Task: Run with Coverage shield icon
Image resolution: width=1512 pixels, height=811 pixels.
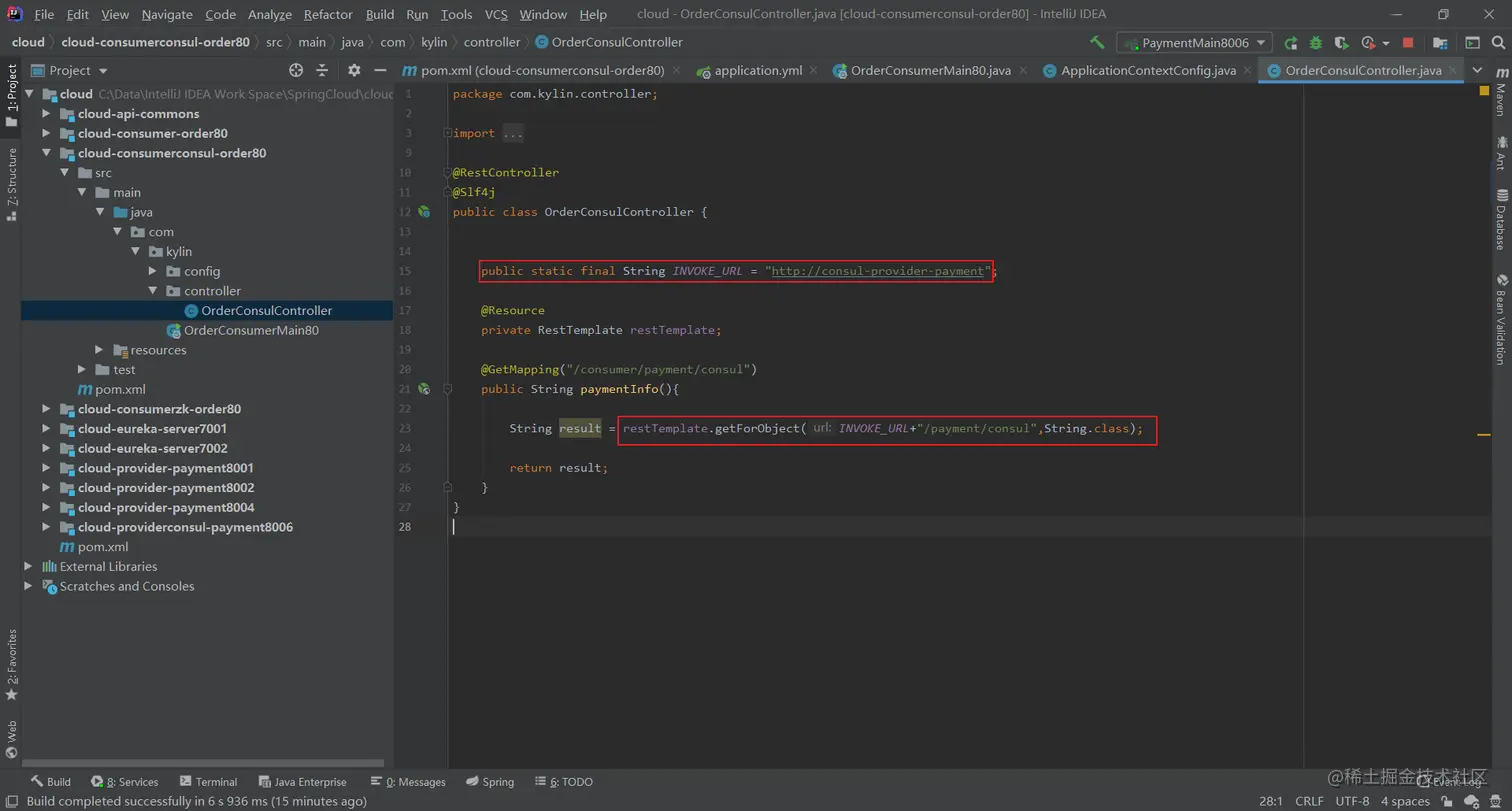Action: 1342,43
